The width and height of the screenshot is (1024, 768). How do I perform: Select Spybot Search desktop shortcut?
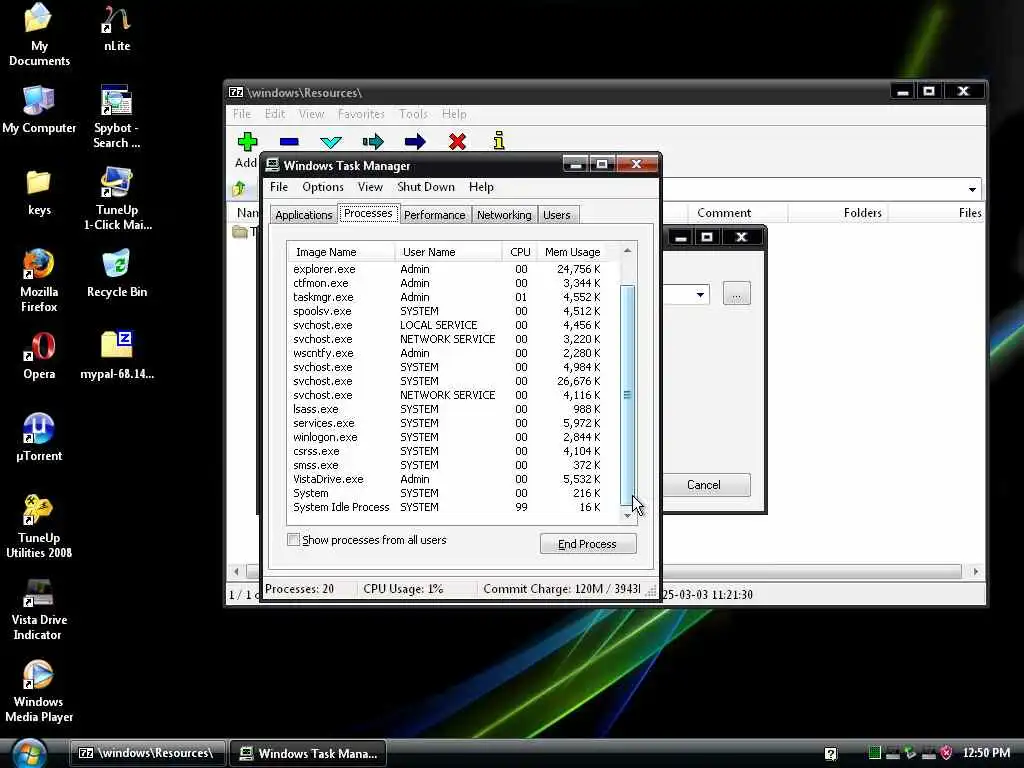tap(116, 117)
